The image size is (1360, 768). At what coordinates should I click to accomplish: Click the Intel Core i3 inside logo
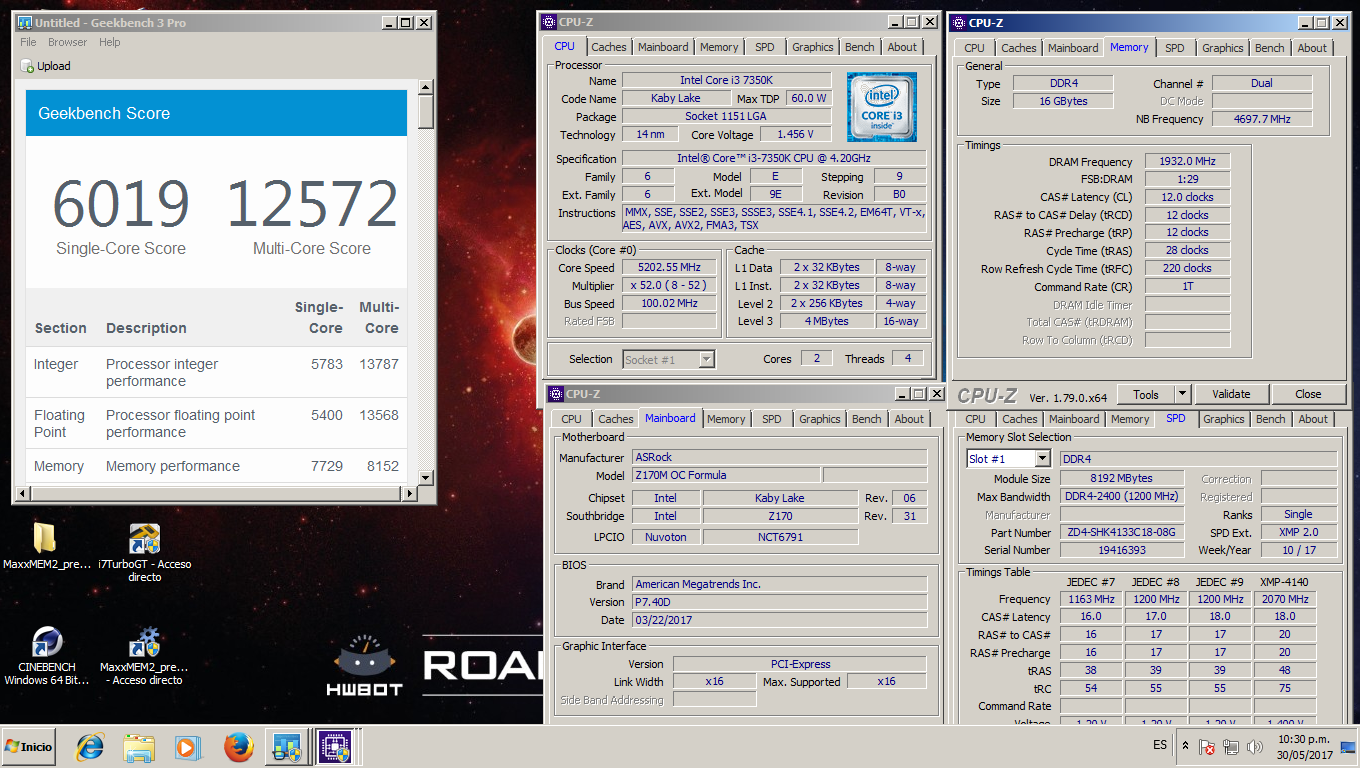882,107
